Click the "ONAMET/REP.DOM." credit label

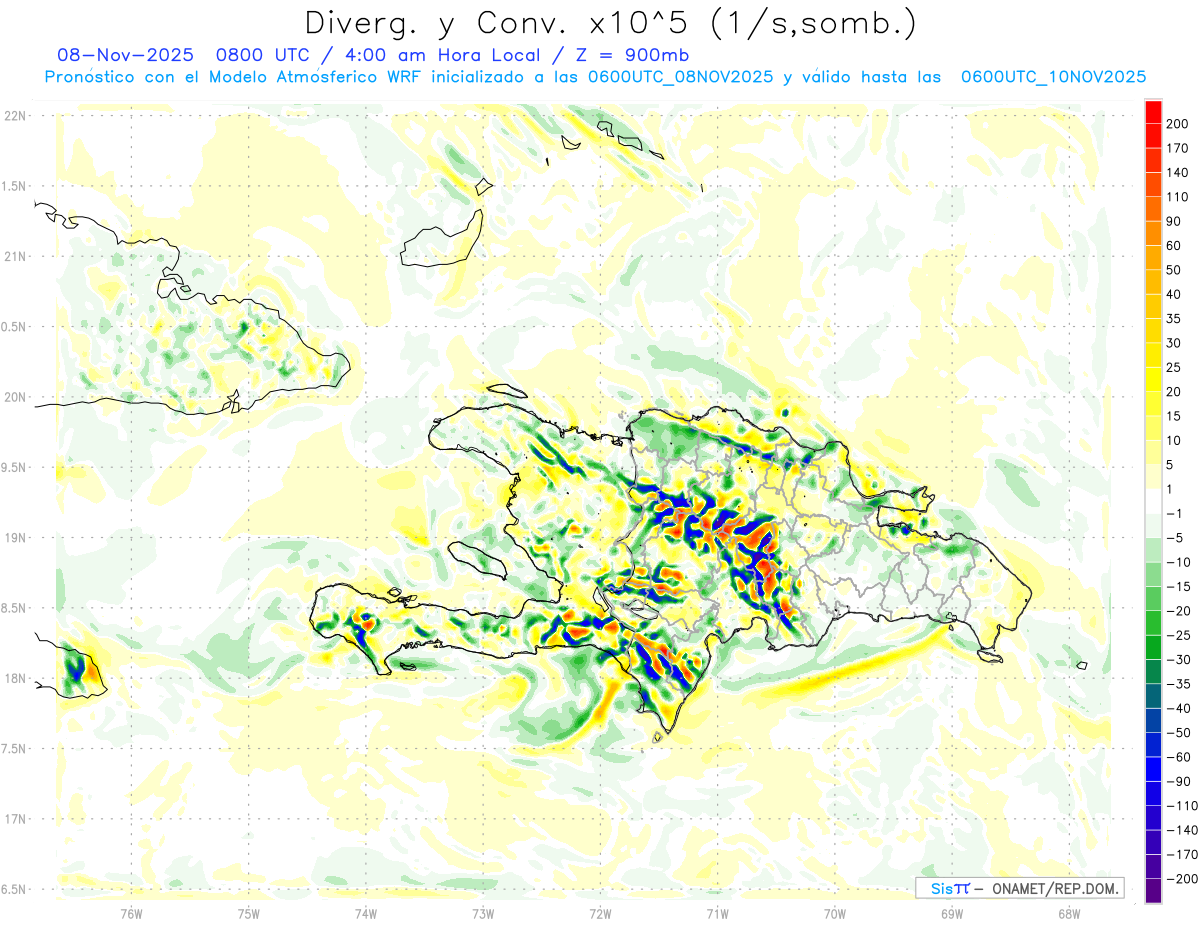(1053, 888)
